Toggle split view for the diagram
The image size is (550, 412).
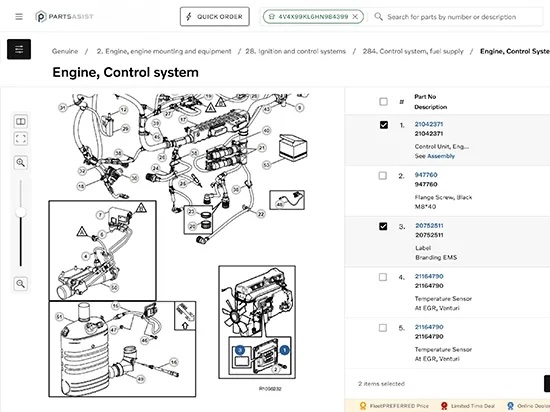pos(21,122)
